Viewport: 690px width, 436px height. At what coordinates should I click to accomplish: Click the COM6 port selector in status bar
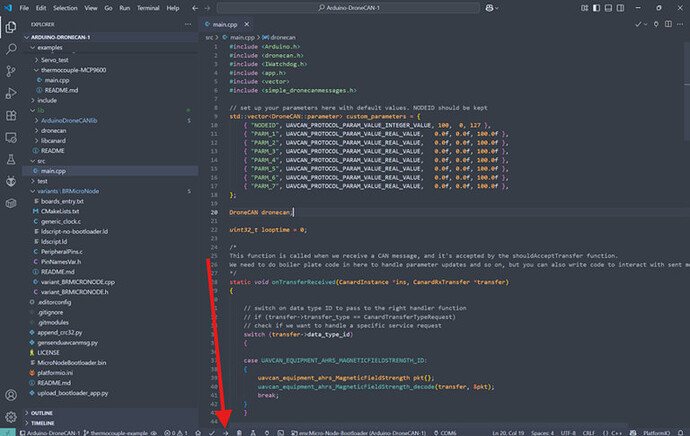pyautogui.click(x=445, y=432)
